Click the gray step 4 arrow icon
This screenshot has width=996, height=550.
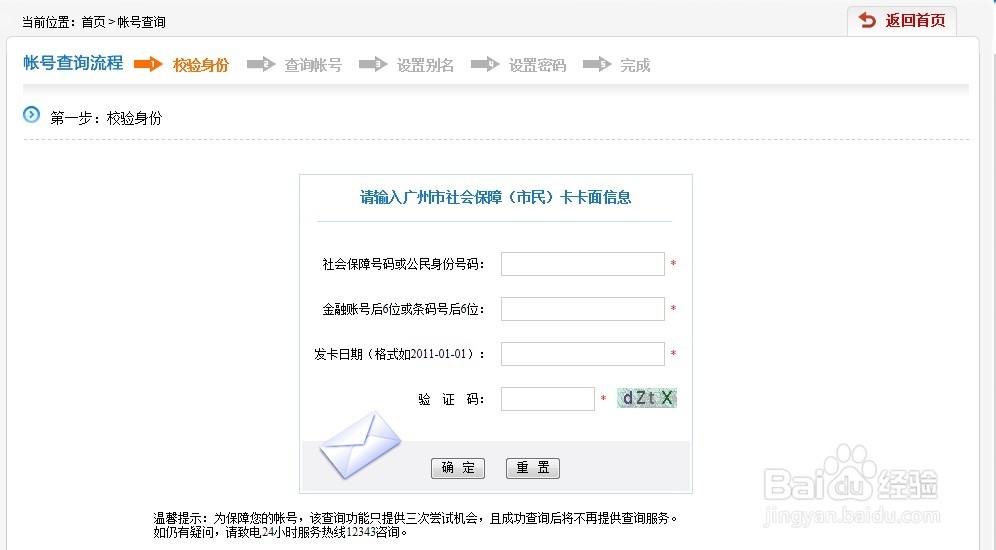485,64
